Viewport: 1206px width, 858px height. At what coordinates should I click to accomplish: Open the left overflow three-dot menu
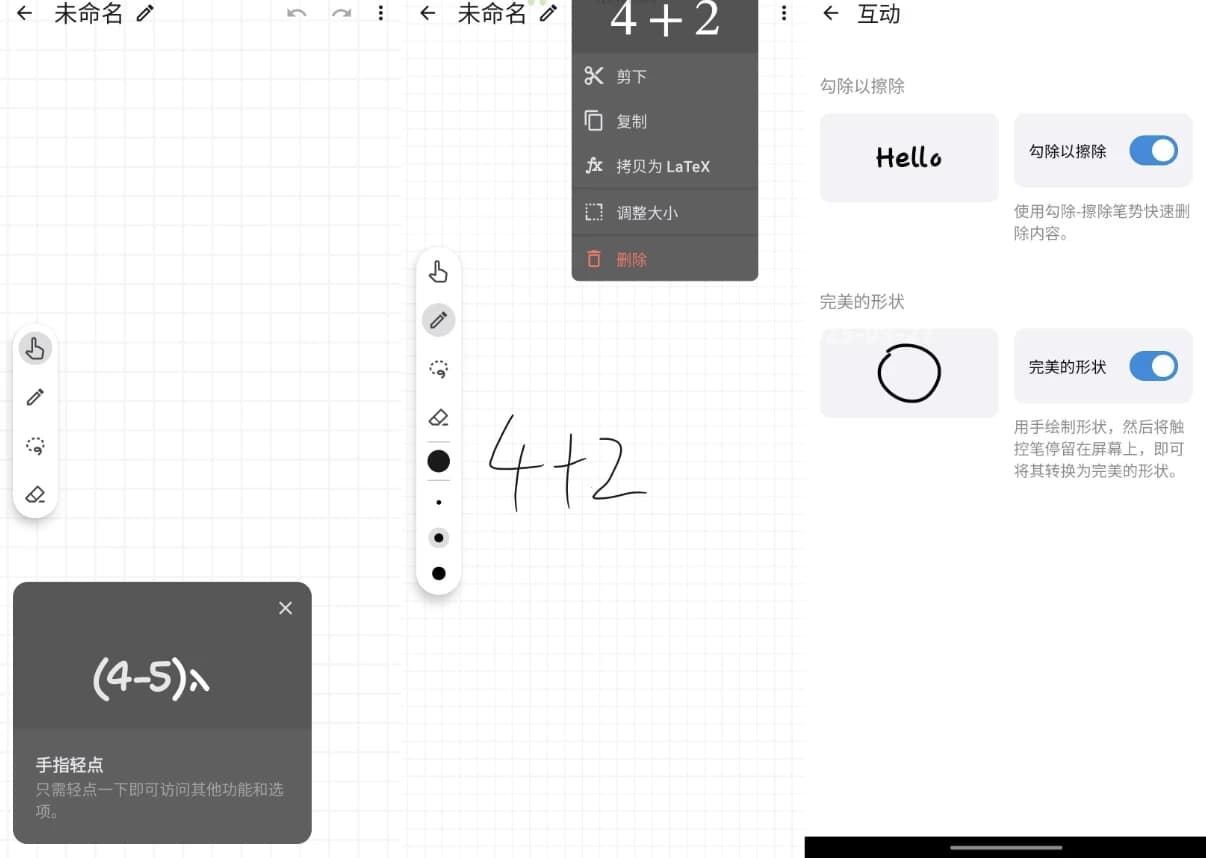[381, 13]
